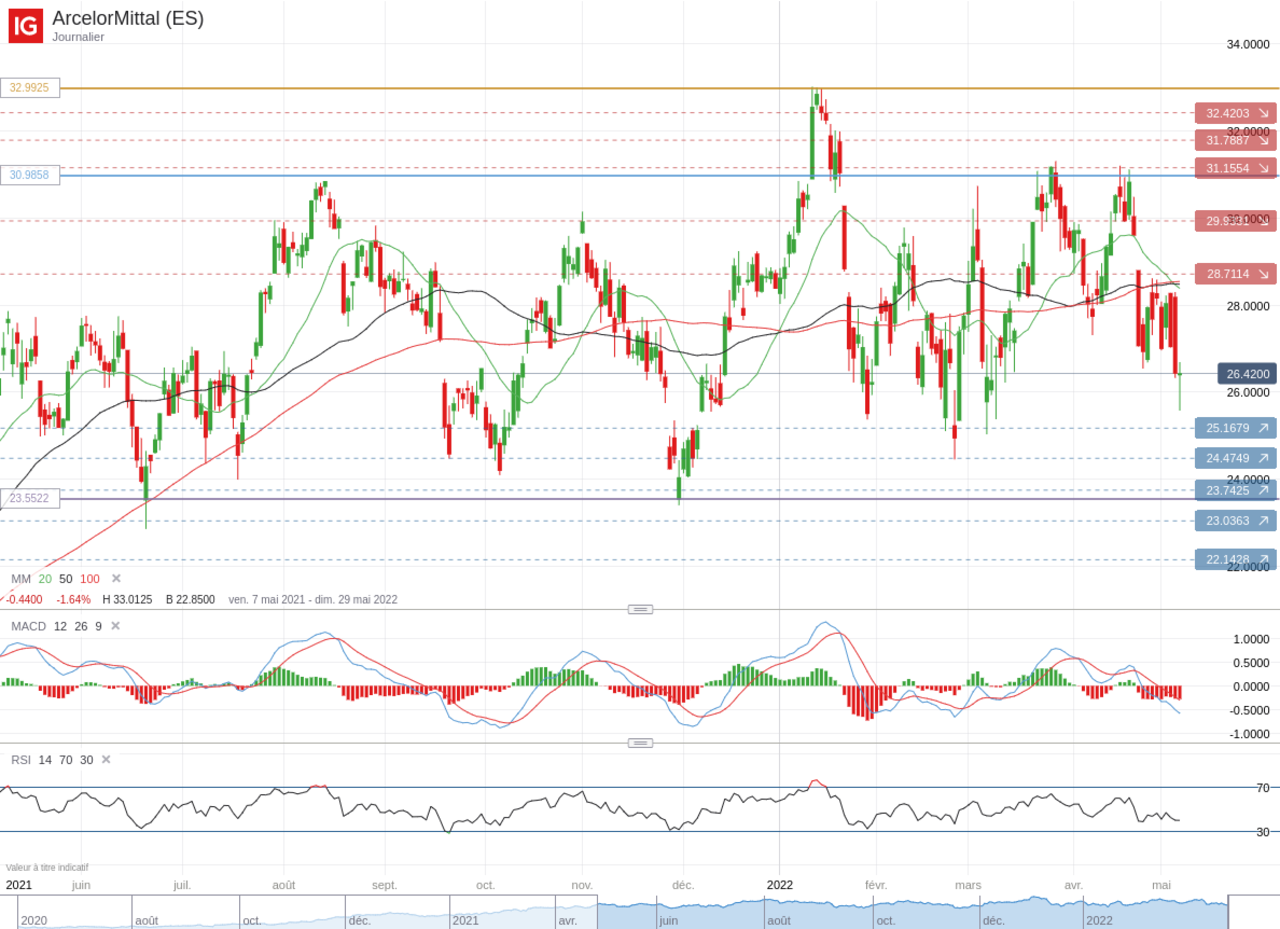The width and height of the screenshot is (1280, 929).
Task: Close the RSI indicator panel
Action: (x=106, y=759)
